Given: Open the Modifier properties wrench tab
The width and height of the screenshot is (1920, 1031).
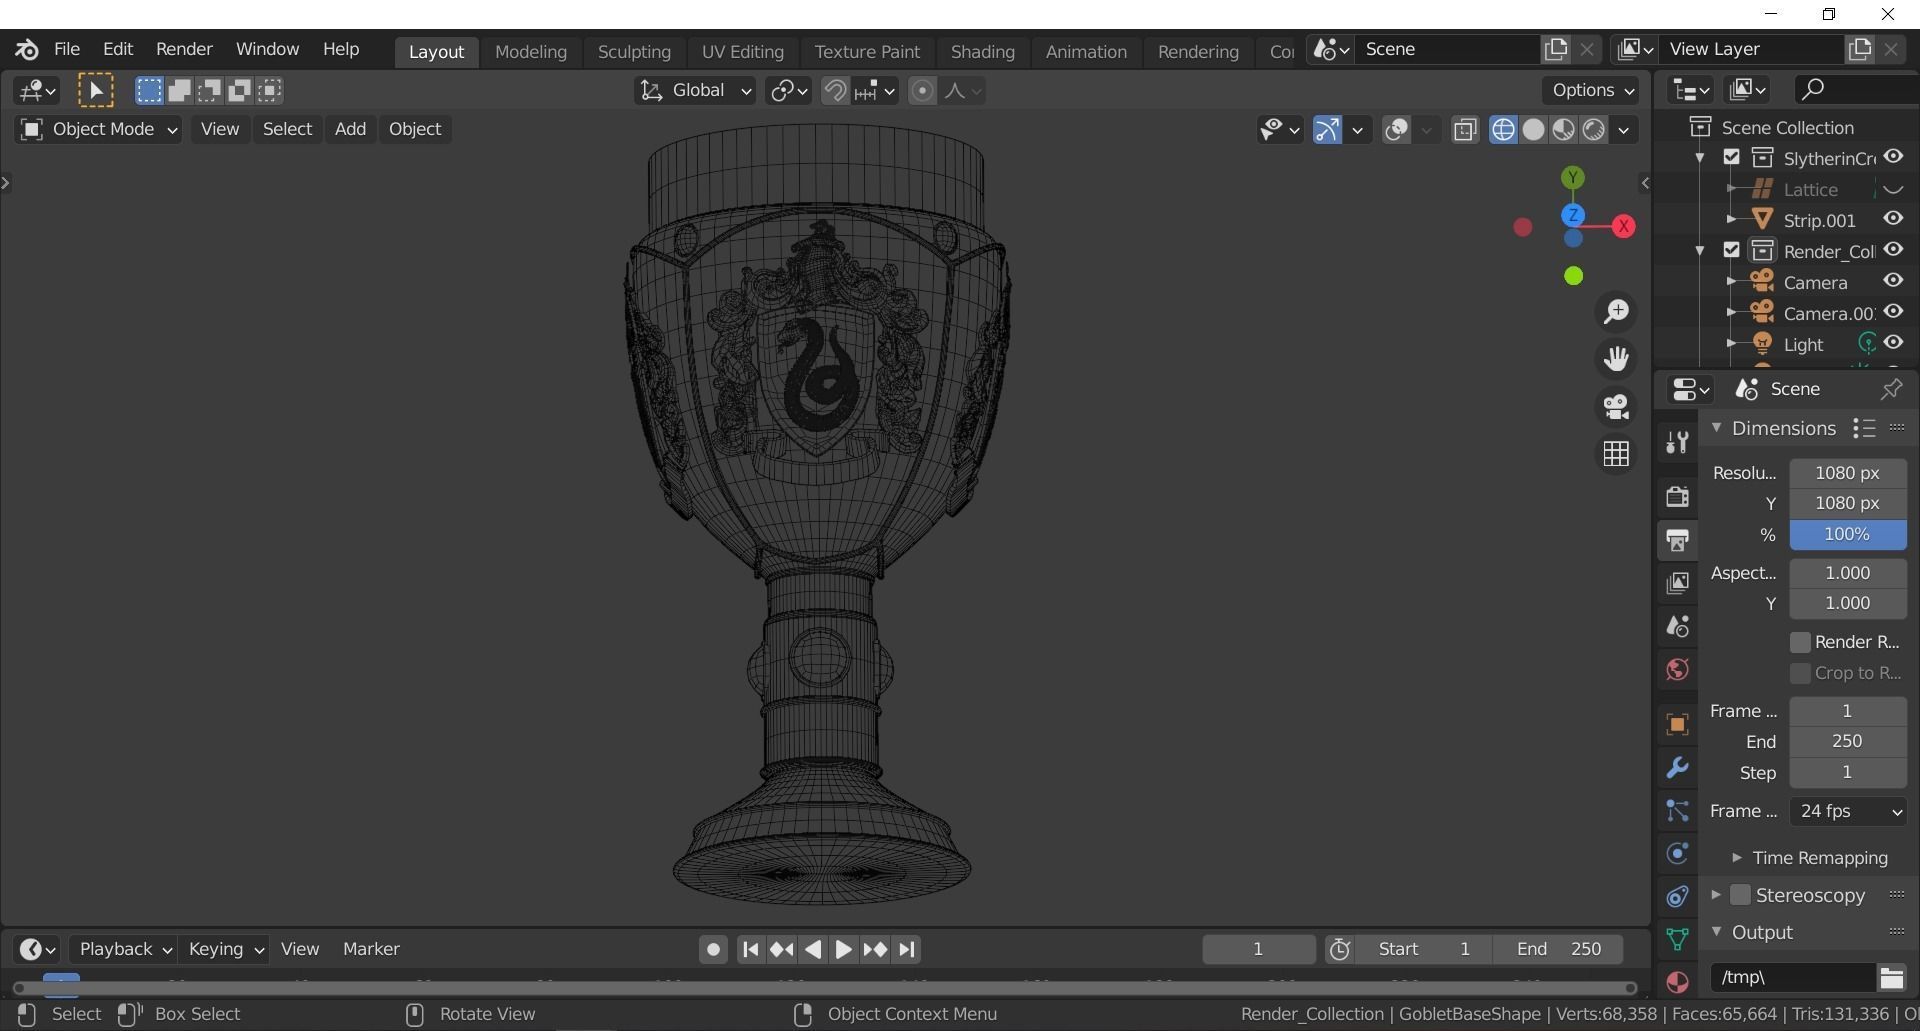Looking at the screenshot, I should (x=1677, y=768).
